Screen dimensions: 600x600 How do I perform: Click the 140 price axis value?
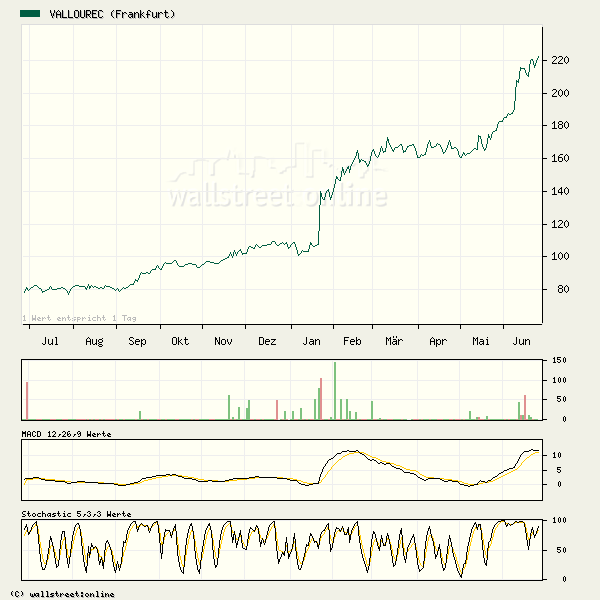(560, 191)
